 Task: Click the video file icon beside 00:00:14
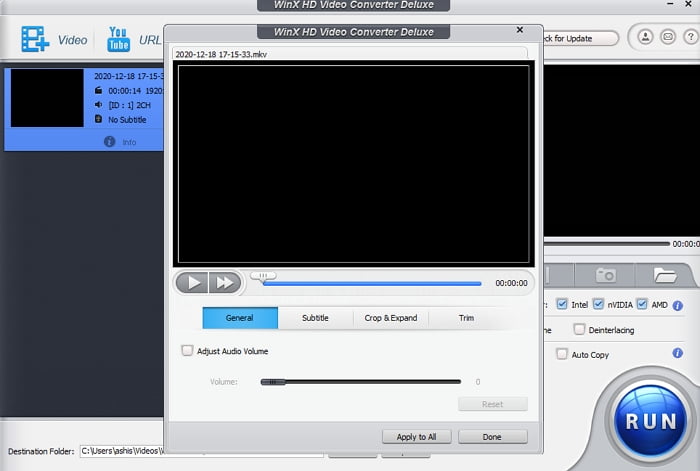(99, 90)
